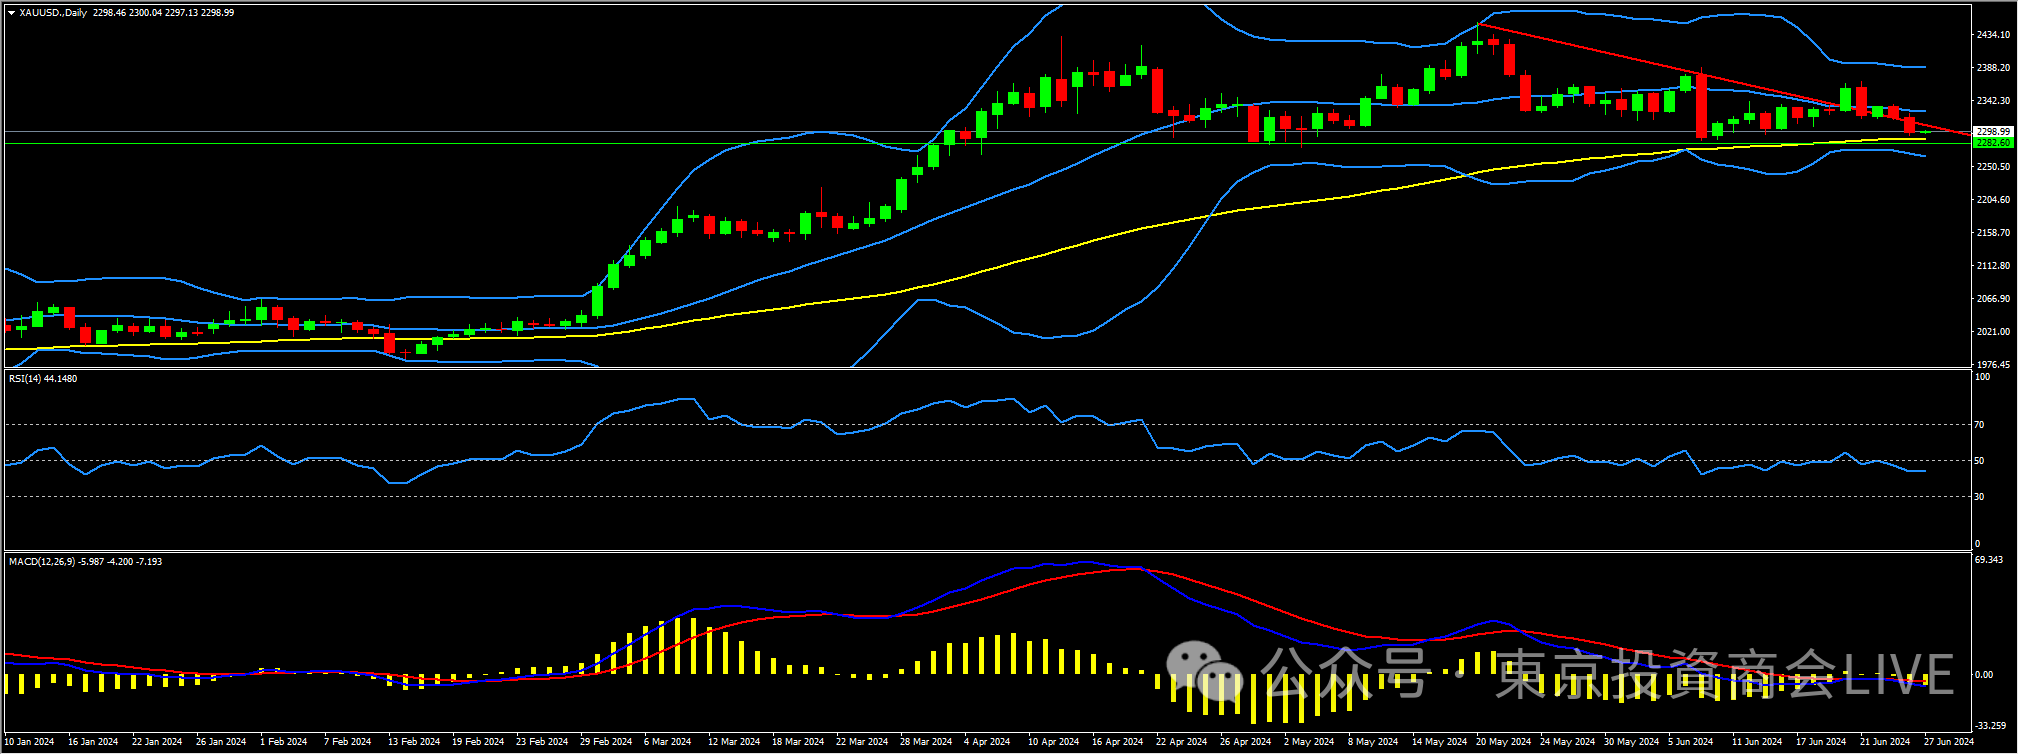Click the 2066.90 price axis label
Image resolution: width=2019 pixels, height=755 pixels.
tap(1993, 299)
